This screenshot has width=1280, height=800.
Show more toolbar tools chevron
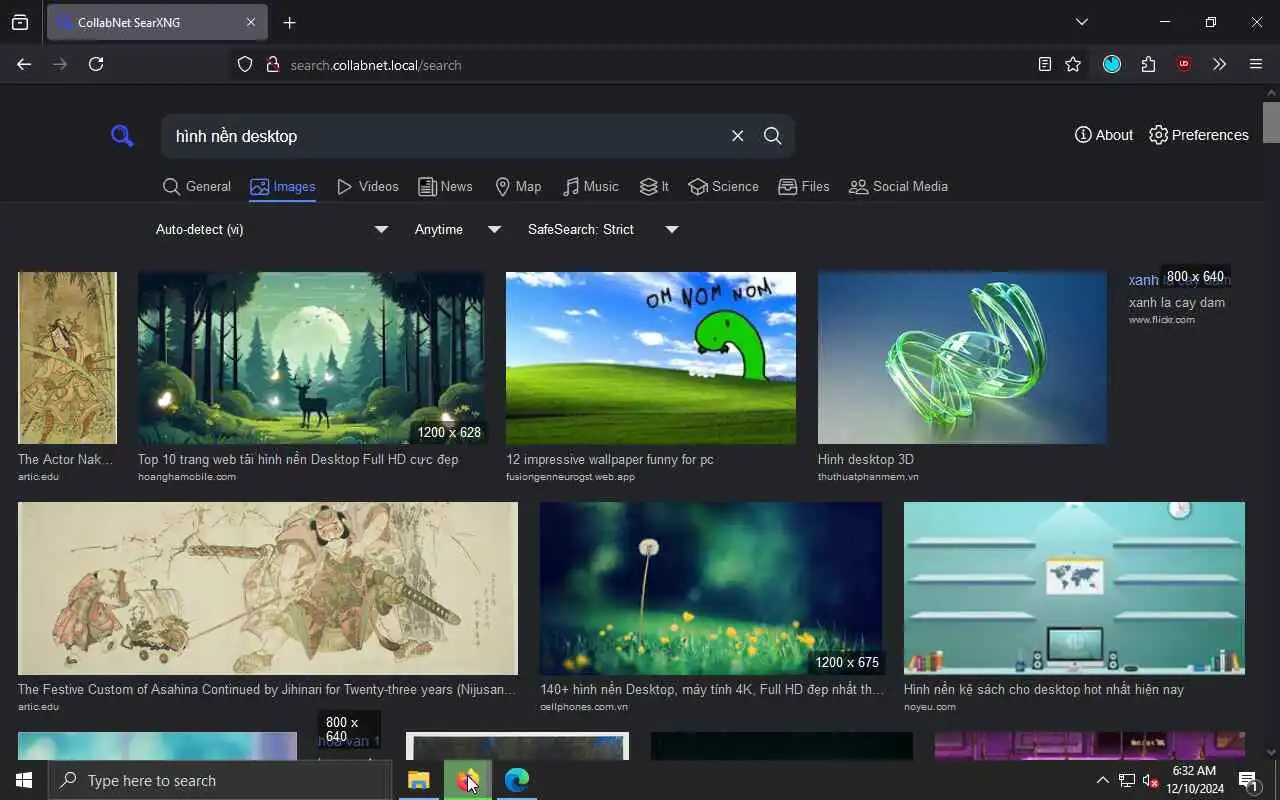[1219, 64]
